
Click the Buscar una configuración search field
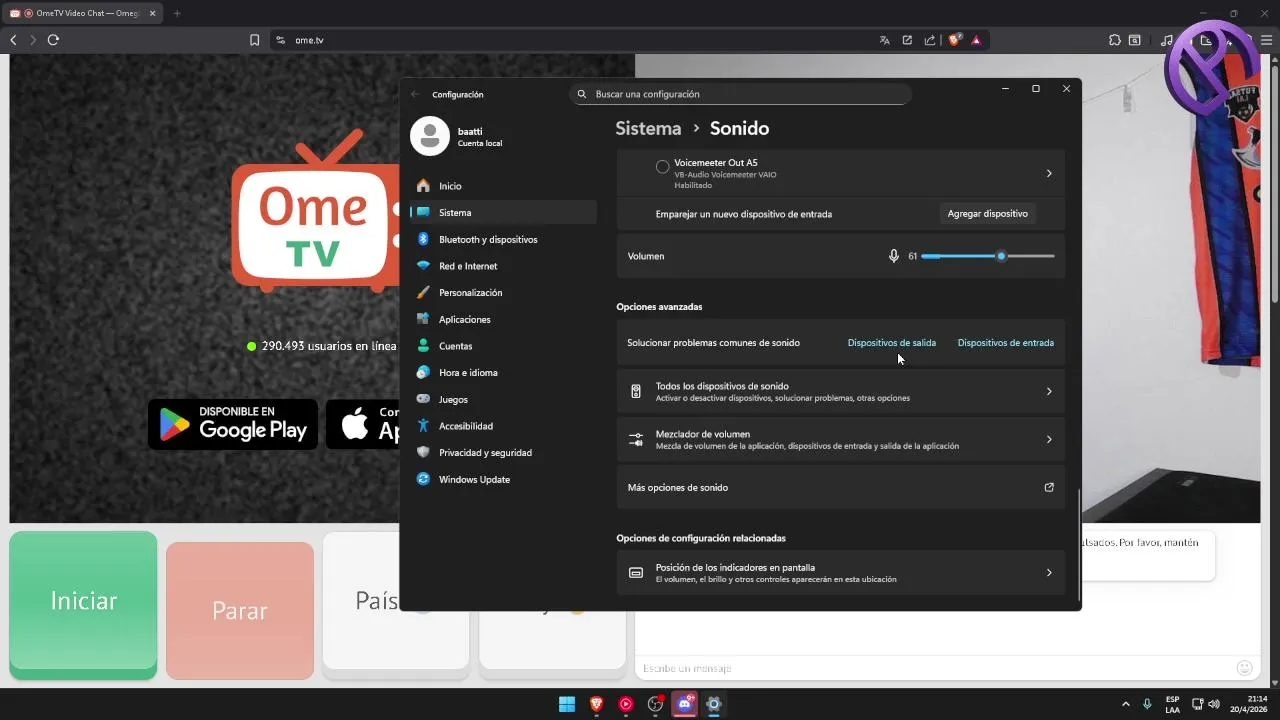point(741,94)
